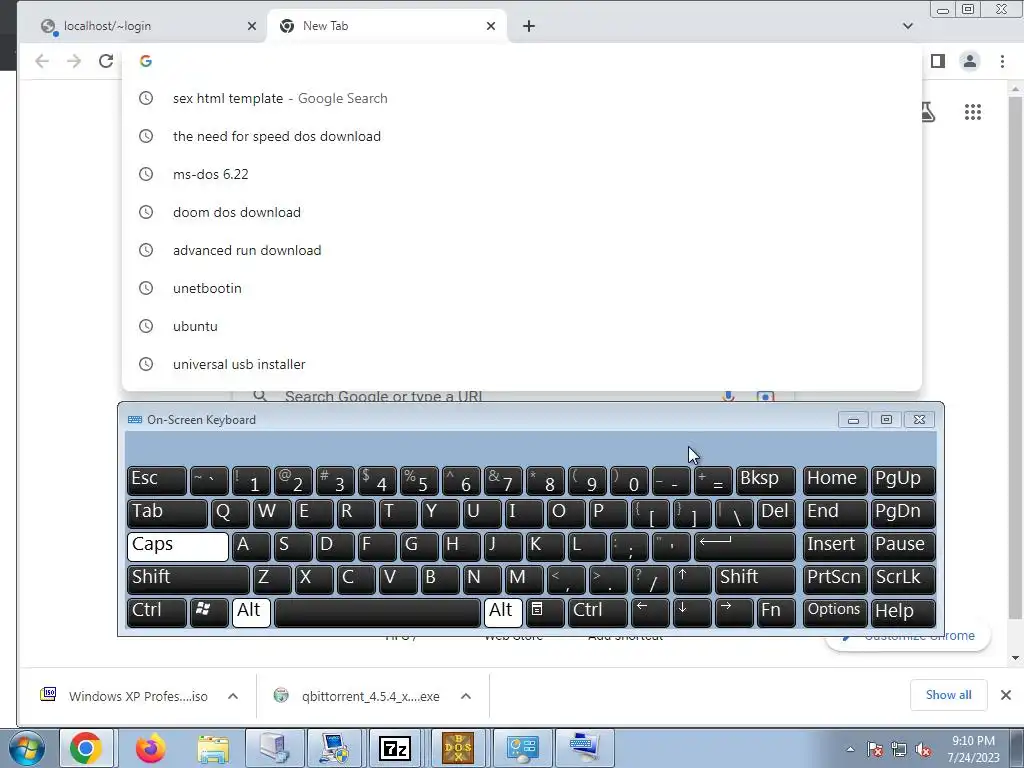Open the Search Labs flask icon
This screenshot has width=1024, height=768.
point(927,112)
